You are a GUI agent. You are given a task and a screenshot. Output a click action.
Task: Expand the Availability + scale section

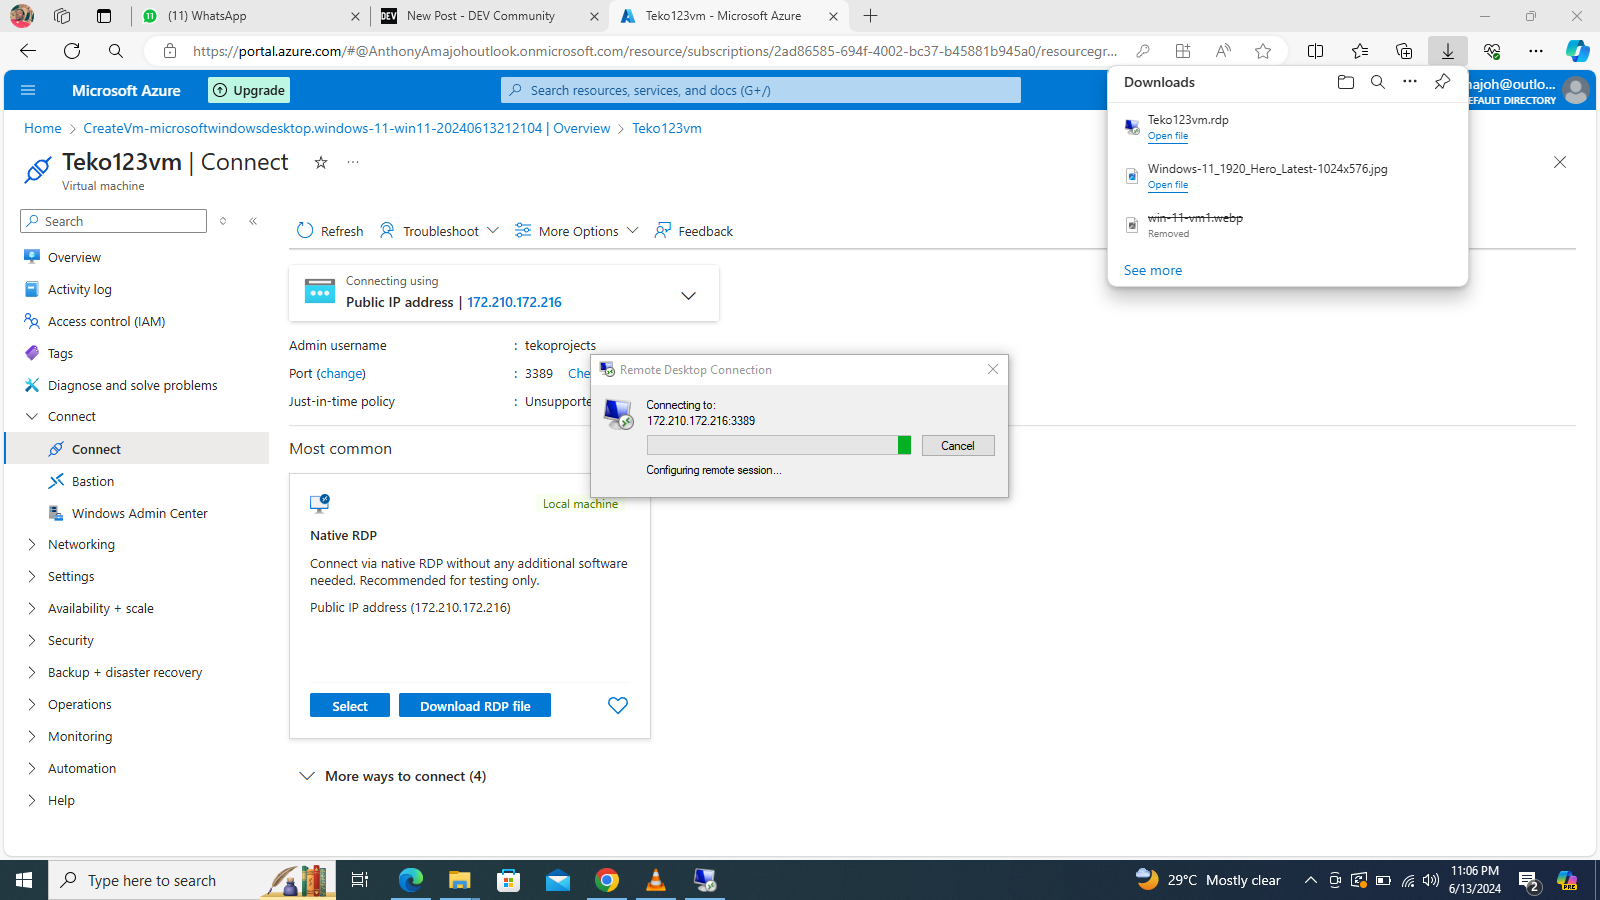tap(32, 608)
